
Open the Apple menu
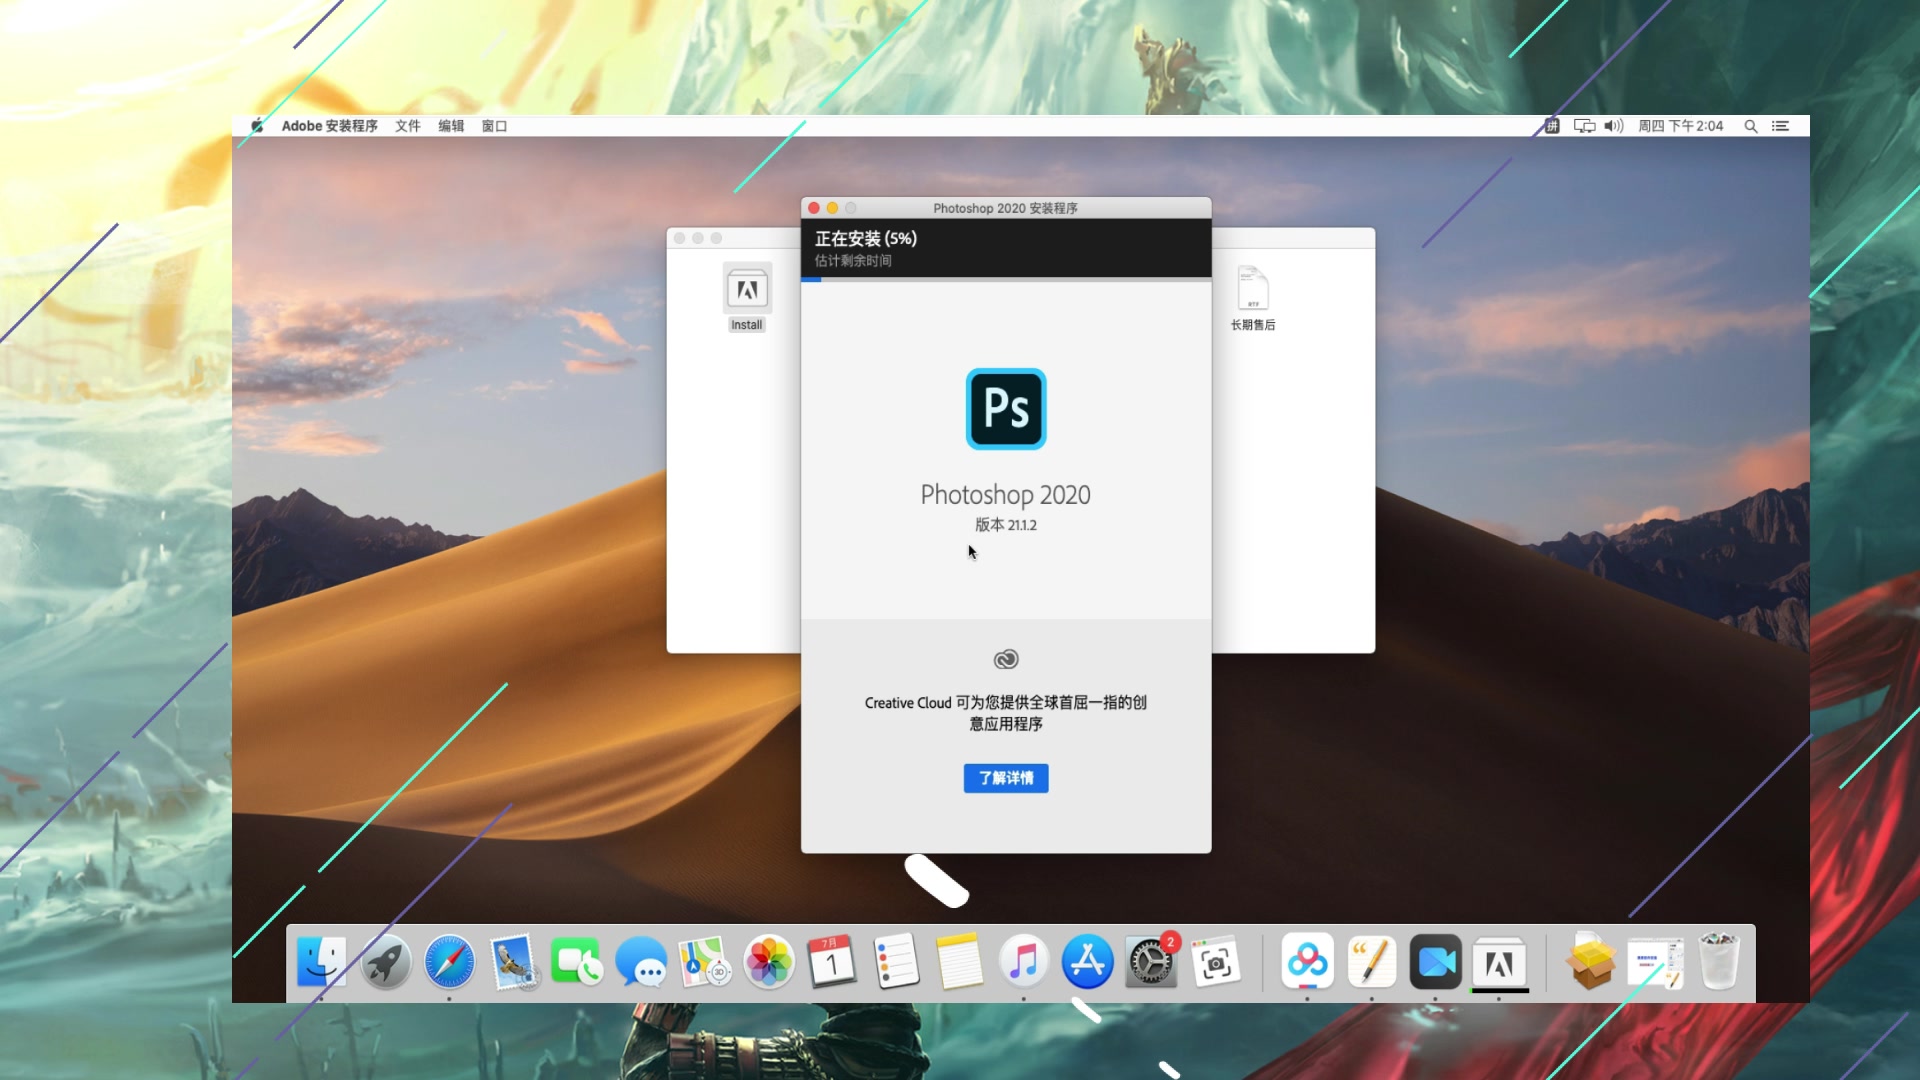pyautogui.click(x=257, y=126)
